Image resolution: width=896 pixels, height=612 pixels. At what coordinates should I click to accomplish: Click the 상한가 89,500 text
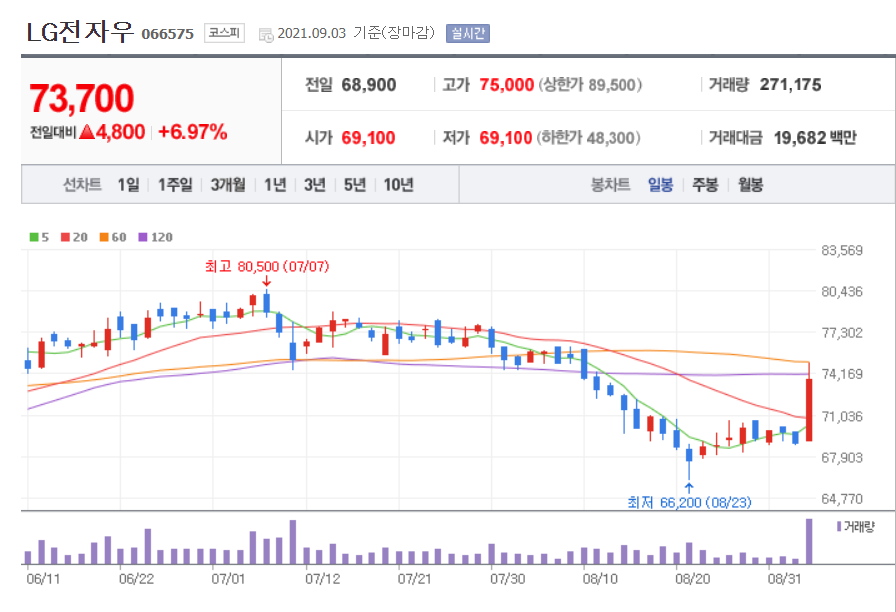click(590, 85)
